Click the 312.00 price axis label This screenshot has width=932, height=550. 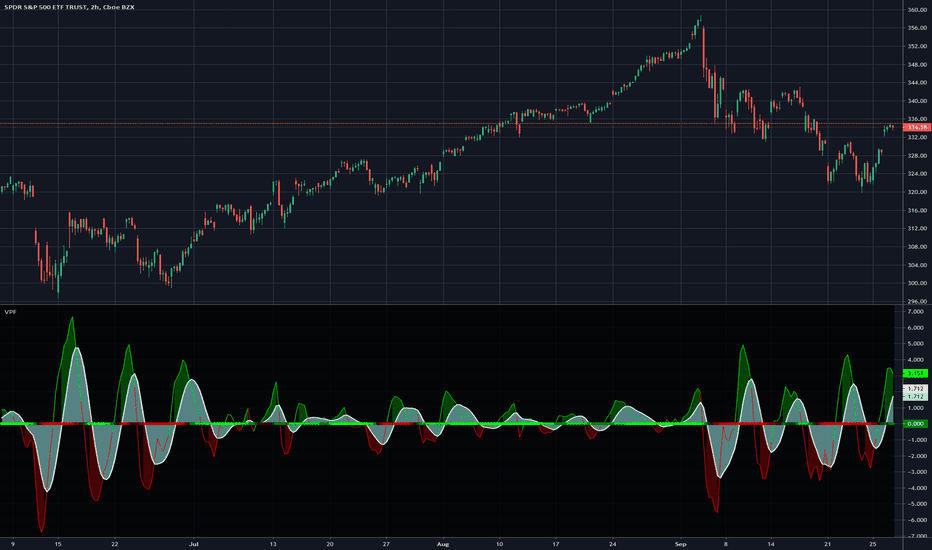click(917, 228)
